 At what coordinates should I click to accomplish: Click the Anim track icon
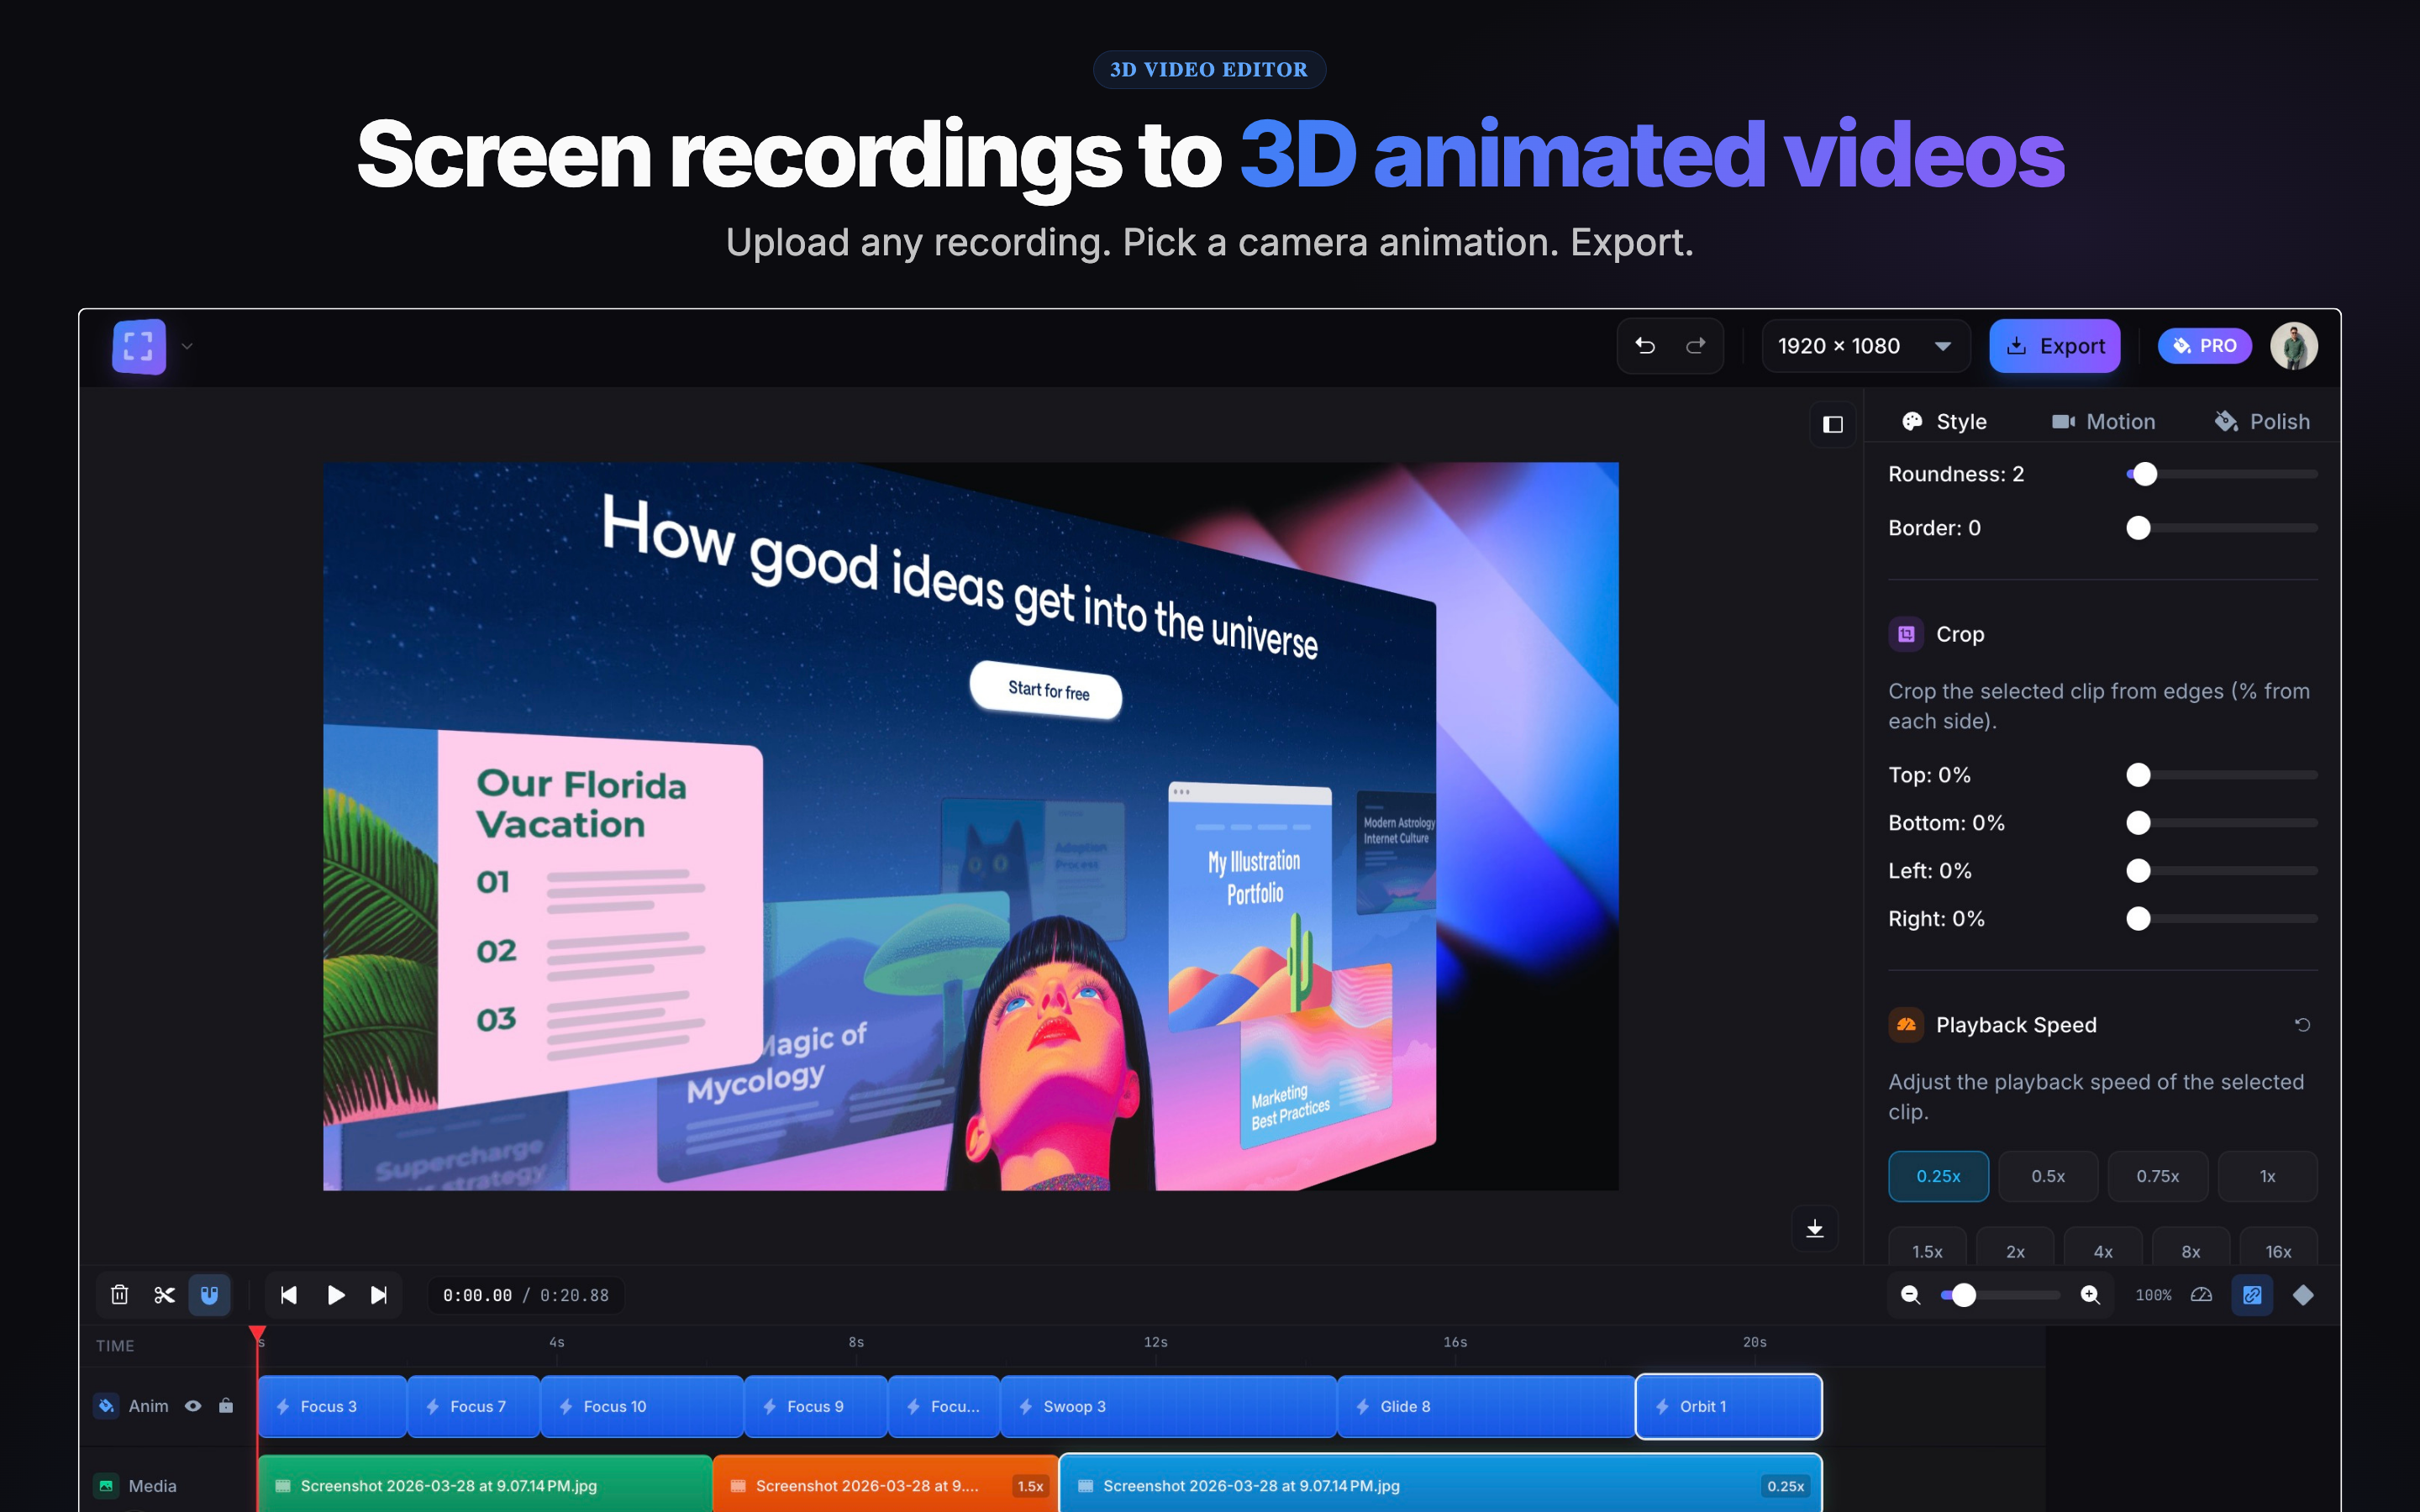[x=106, y=1406]
